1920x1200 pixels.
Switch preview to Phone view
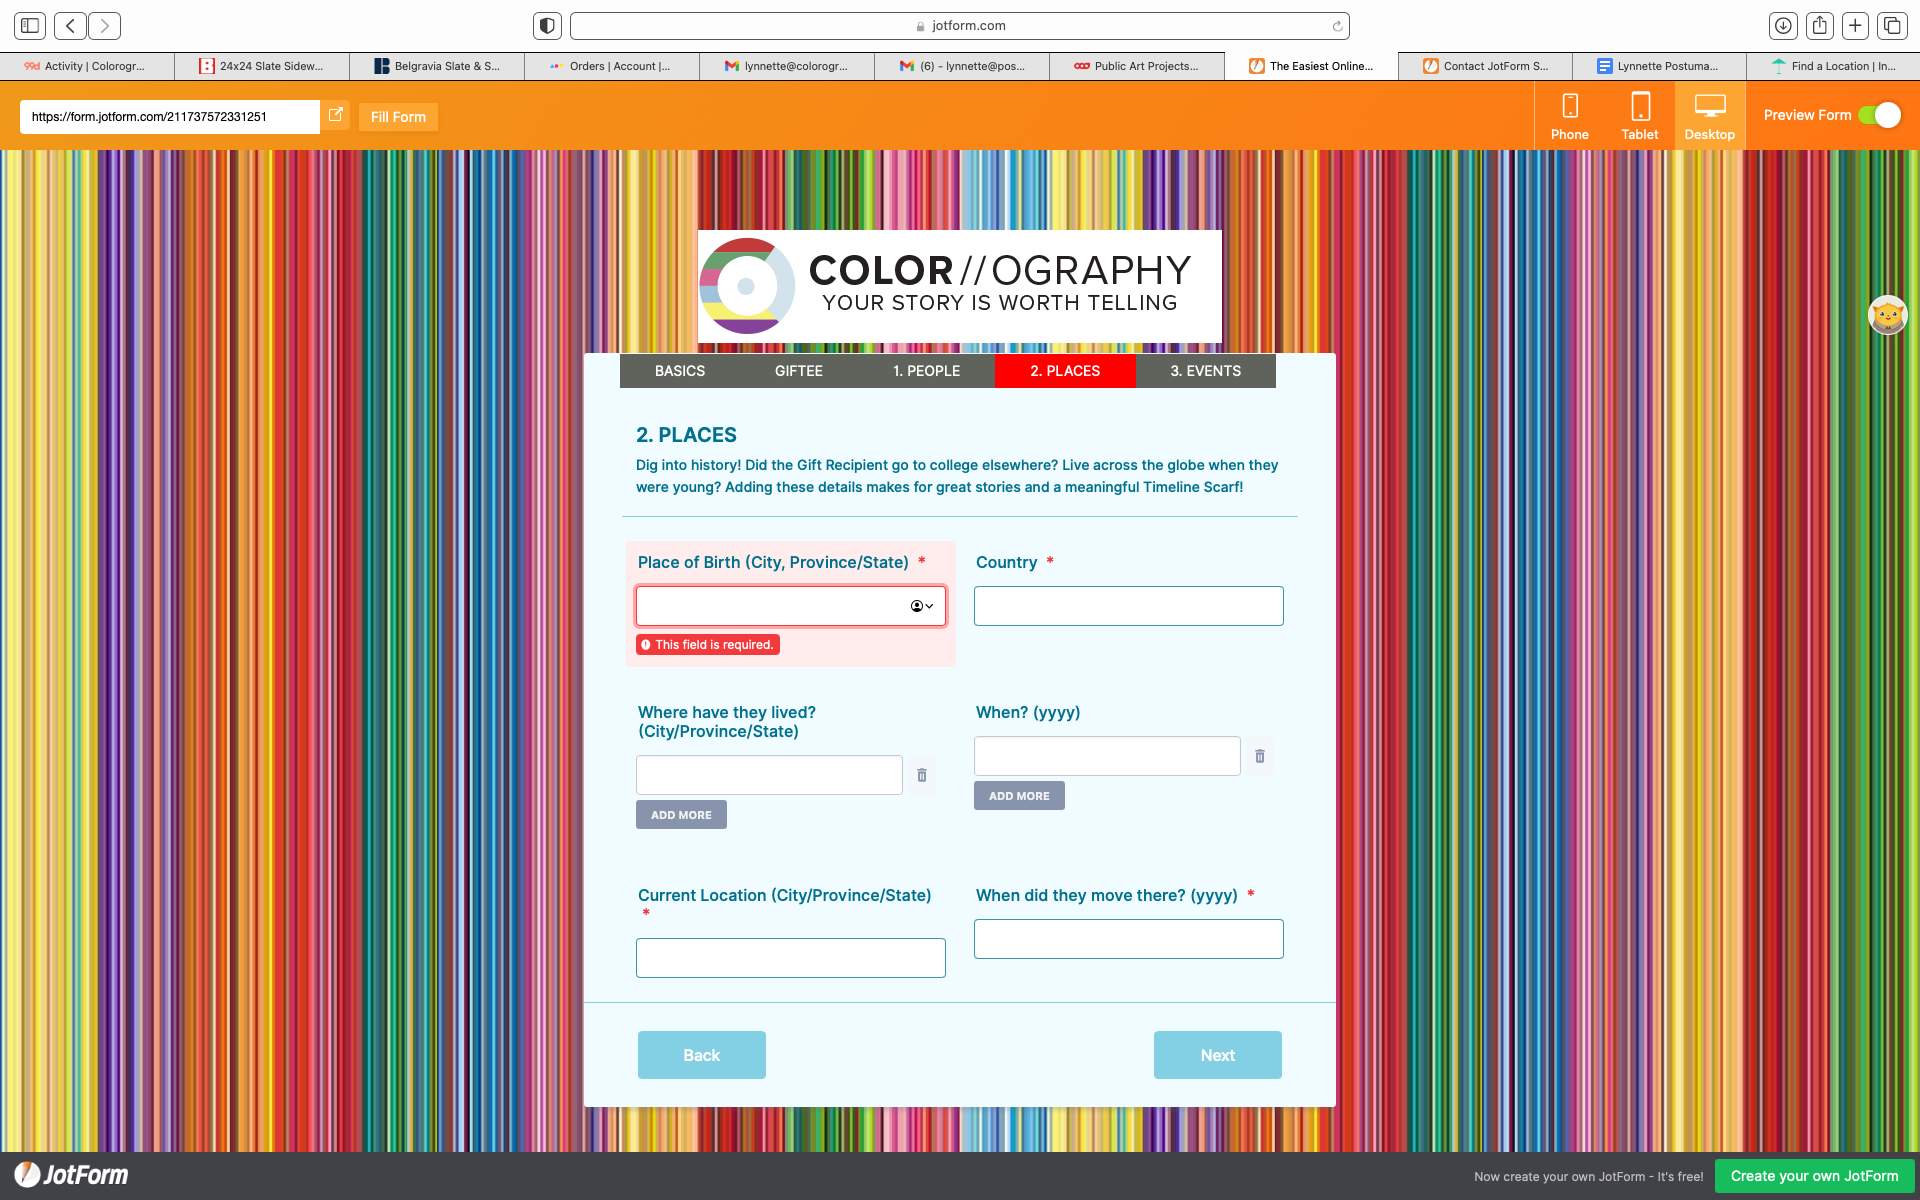tap(1569, 116)
